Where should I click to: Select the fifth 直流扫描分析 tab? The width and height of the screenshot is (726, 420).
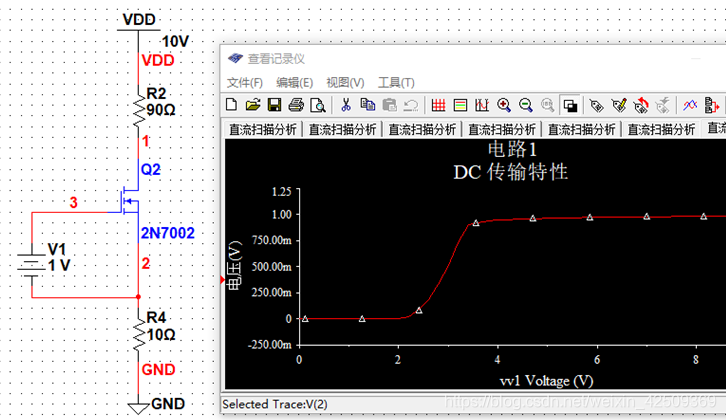pyautogui.click(x=582, y=130)
